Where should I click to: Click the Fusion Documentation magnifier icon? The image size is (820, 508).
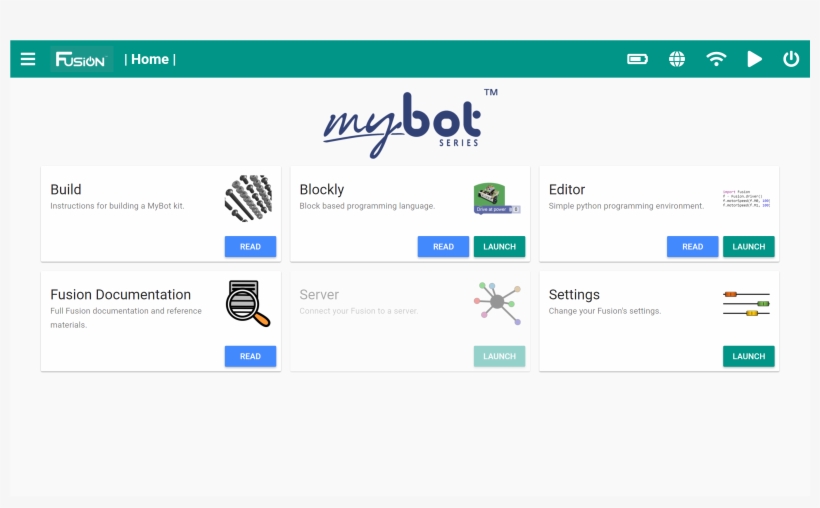click(248, 304)
